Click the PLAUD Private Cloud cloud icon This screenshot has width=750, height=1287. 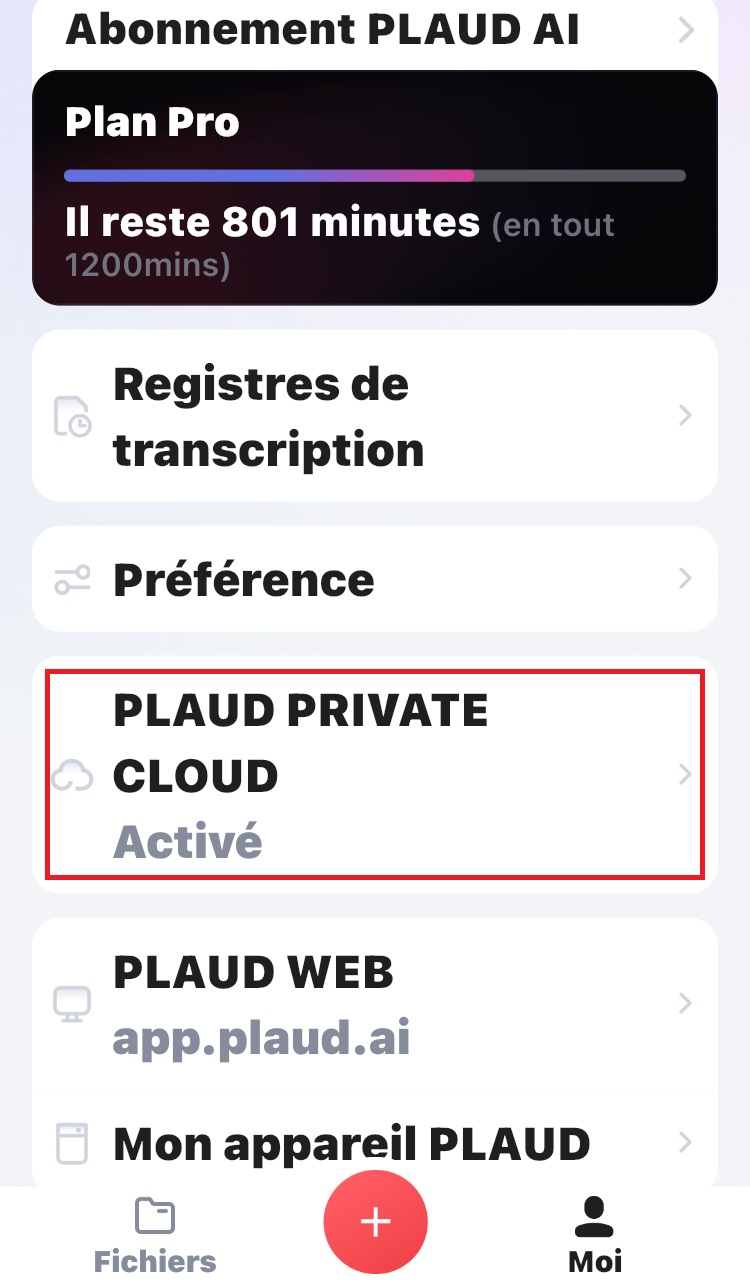tap(72, 775)
